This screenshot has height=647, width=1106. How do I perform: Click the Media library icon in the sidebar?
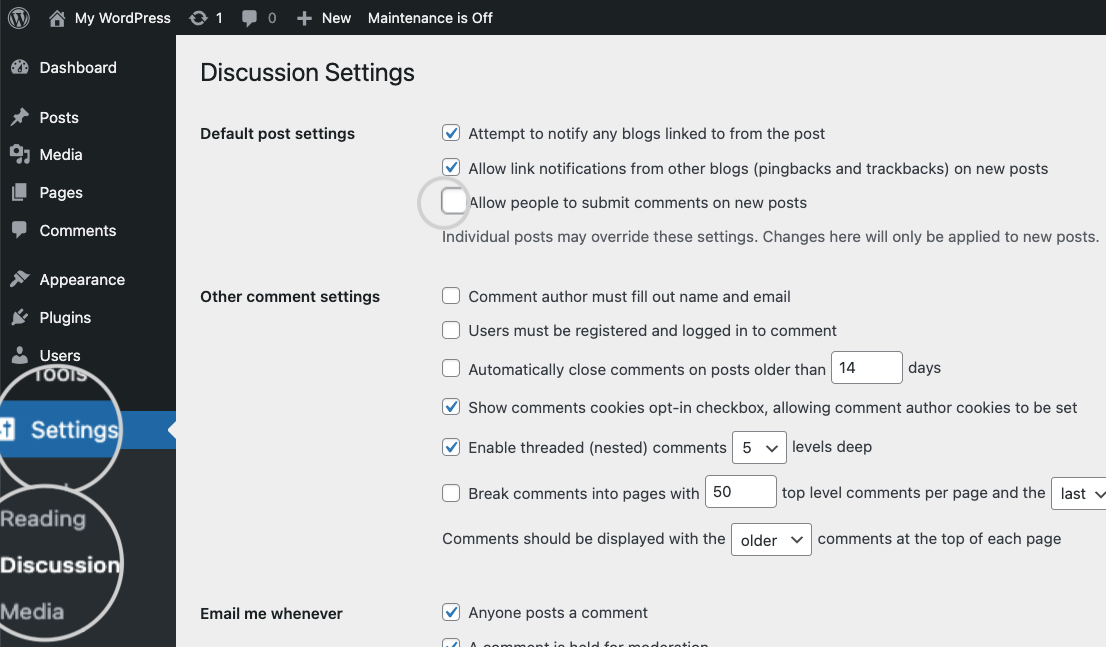click(x=20, y=155)
